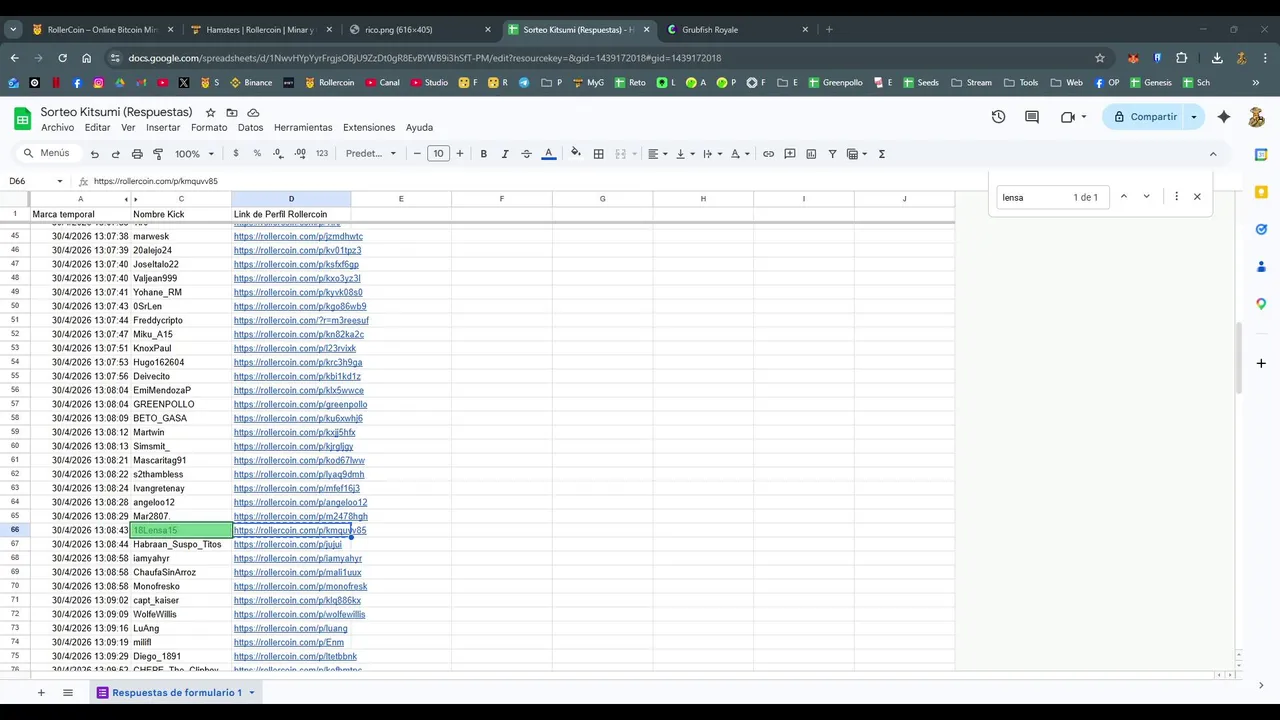
Task: Move document with folder icon
Action: [232, 113]
